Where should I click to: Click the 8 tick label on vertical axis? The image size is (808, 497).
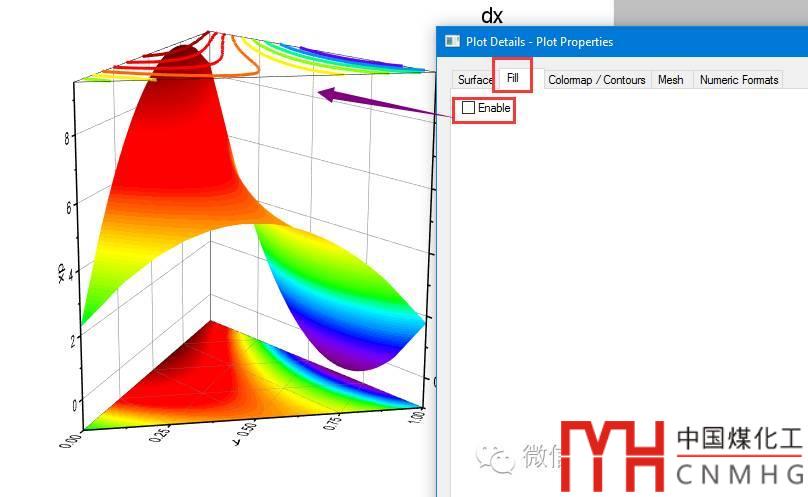point(66,139)
